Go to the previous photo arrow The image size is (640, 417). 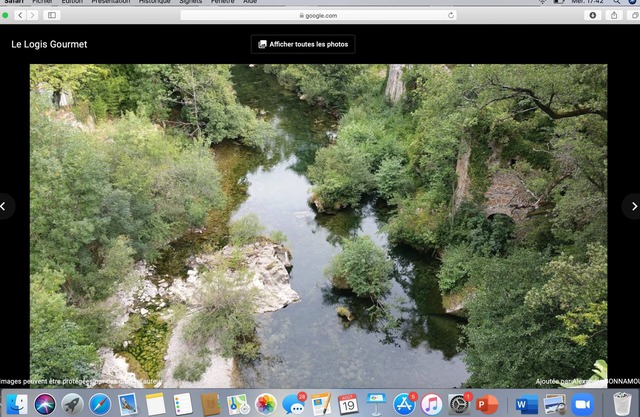coord(7,206)
